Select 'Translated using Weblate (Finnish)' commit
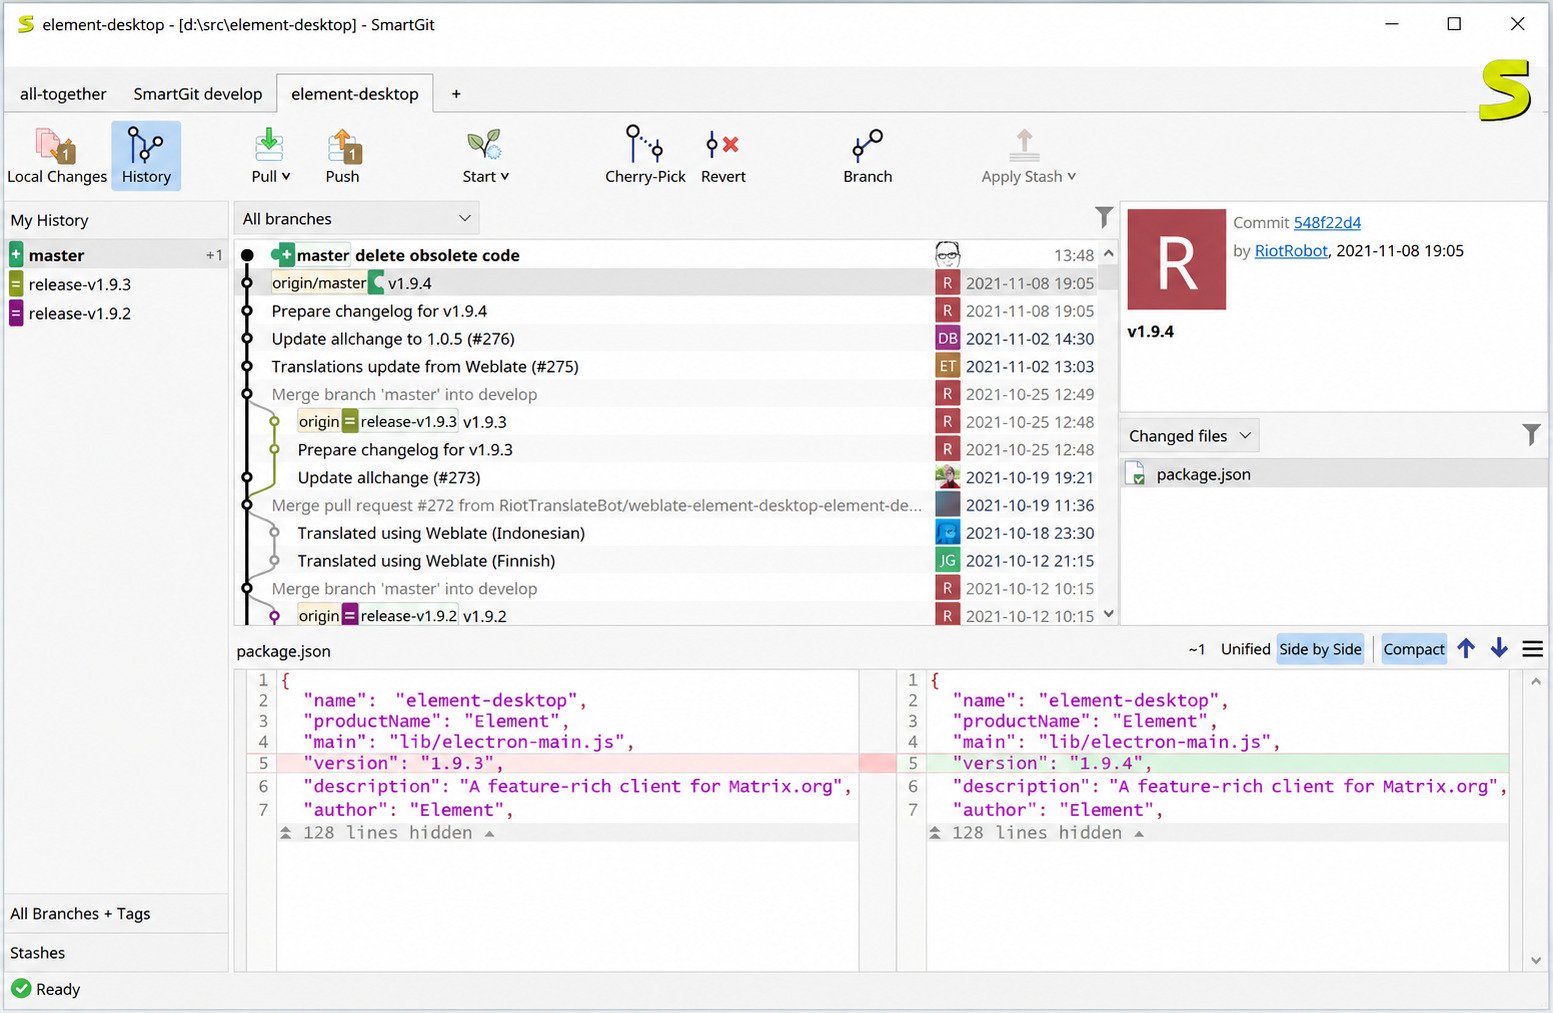Screen dimensions: 1553x1013 pyautogui.click(x=668, y=561)
